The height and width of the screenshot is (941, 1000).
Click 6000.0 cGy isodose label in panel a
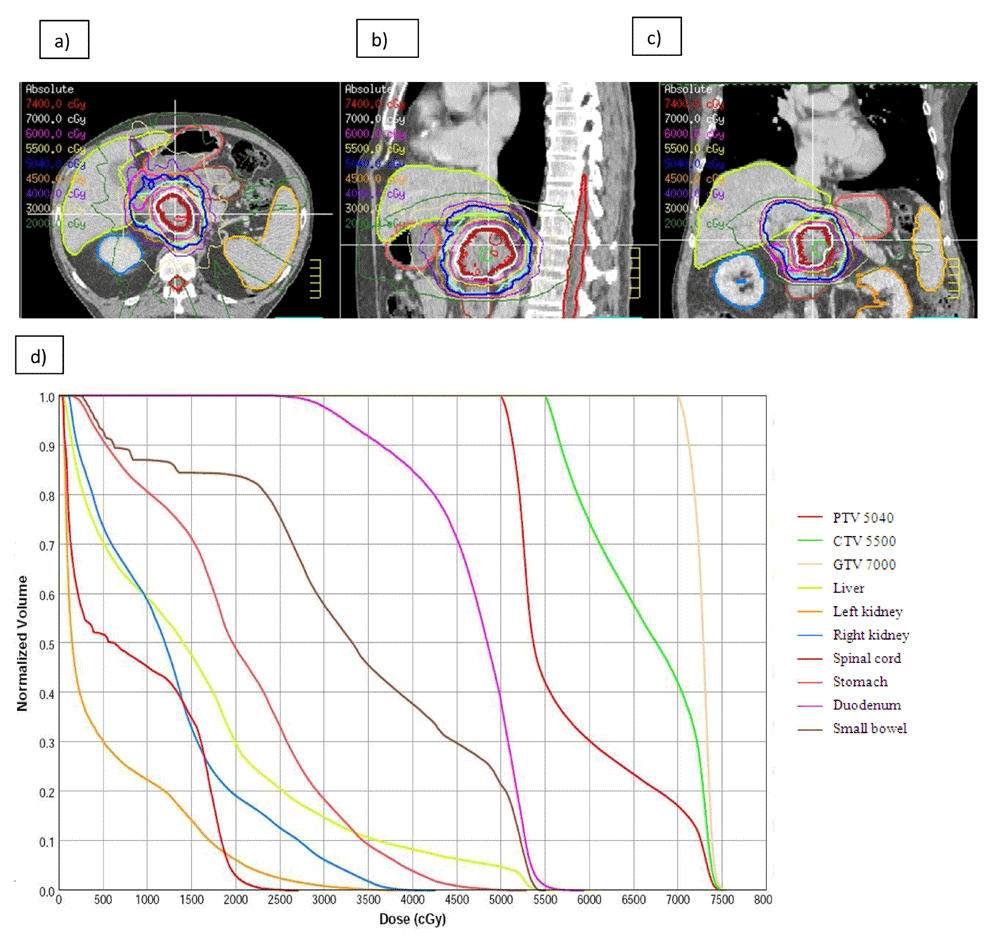(x=55, y=134)
